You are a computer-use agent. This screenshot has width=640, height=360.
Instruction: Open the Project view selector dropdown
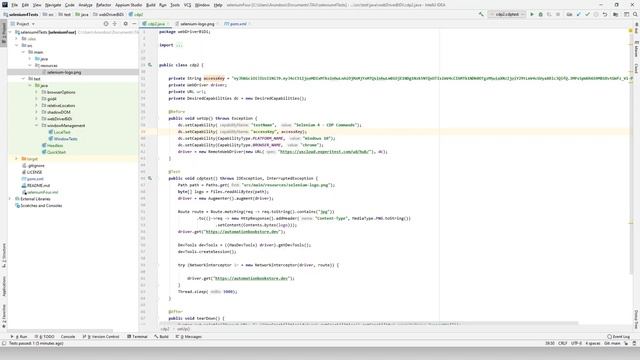click(x=23, y=24)
